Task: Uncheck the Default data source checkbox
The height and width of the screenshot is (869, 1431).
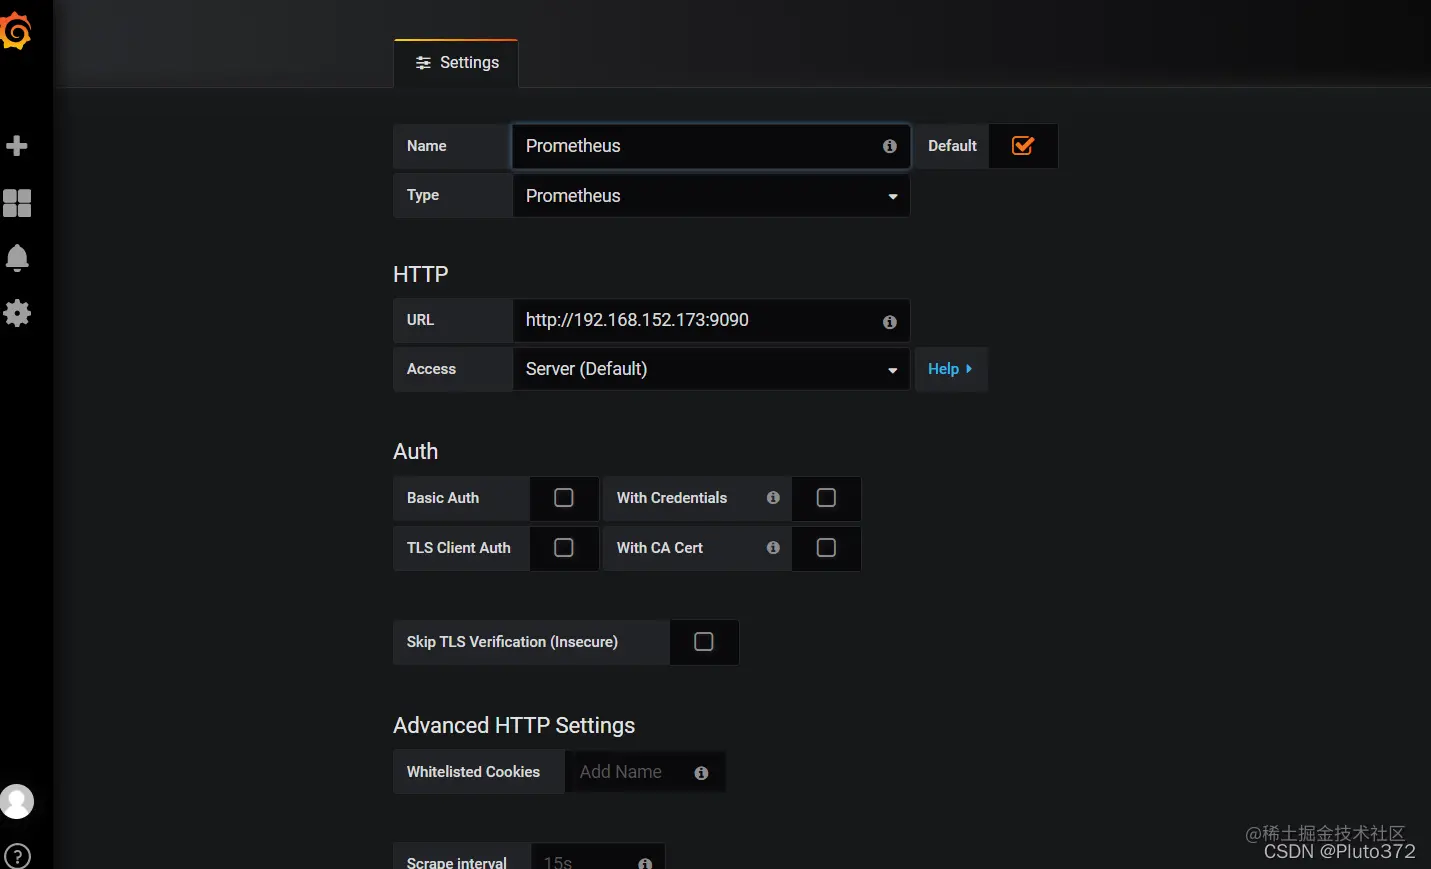Action: point(1023,146)
